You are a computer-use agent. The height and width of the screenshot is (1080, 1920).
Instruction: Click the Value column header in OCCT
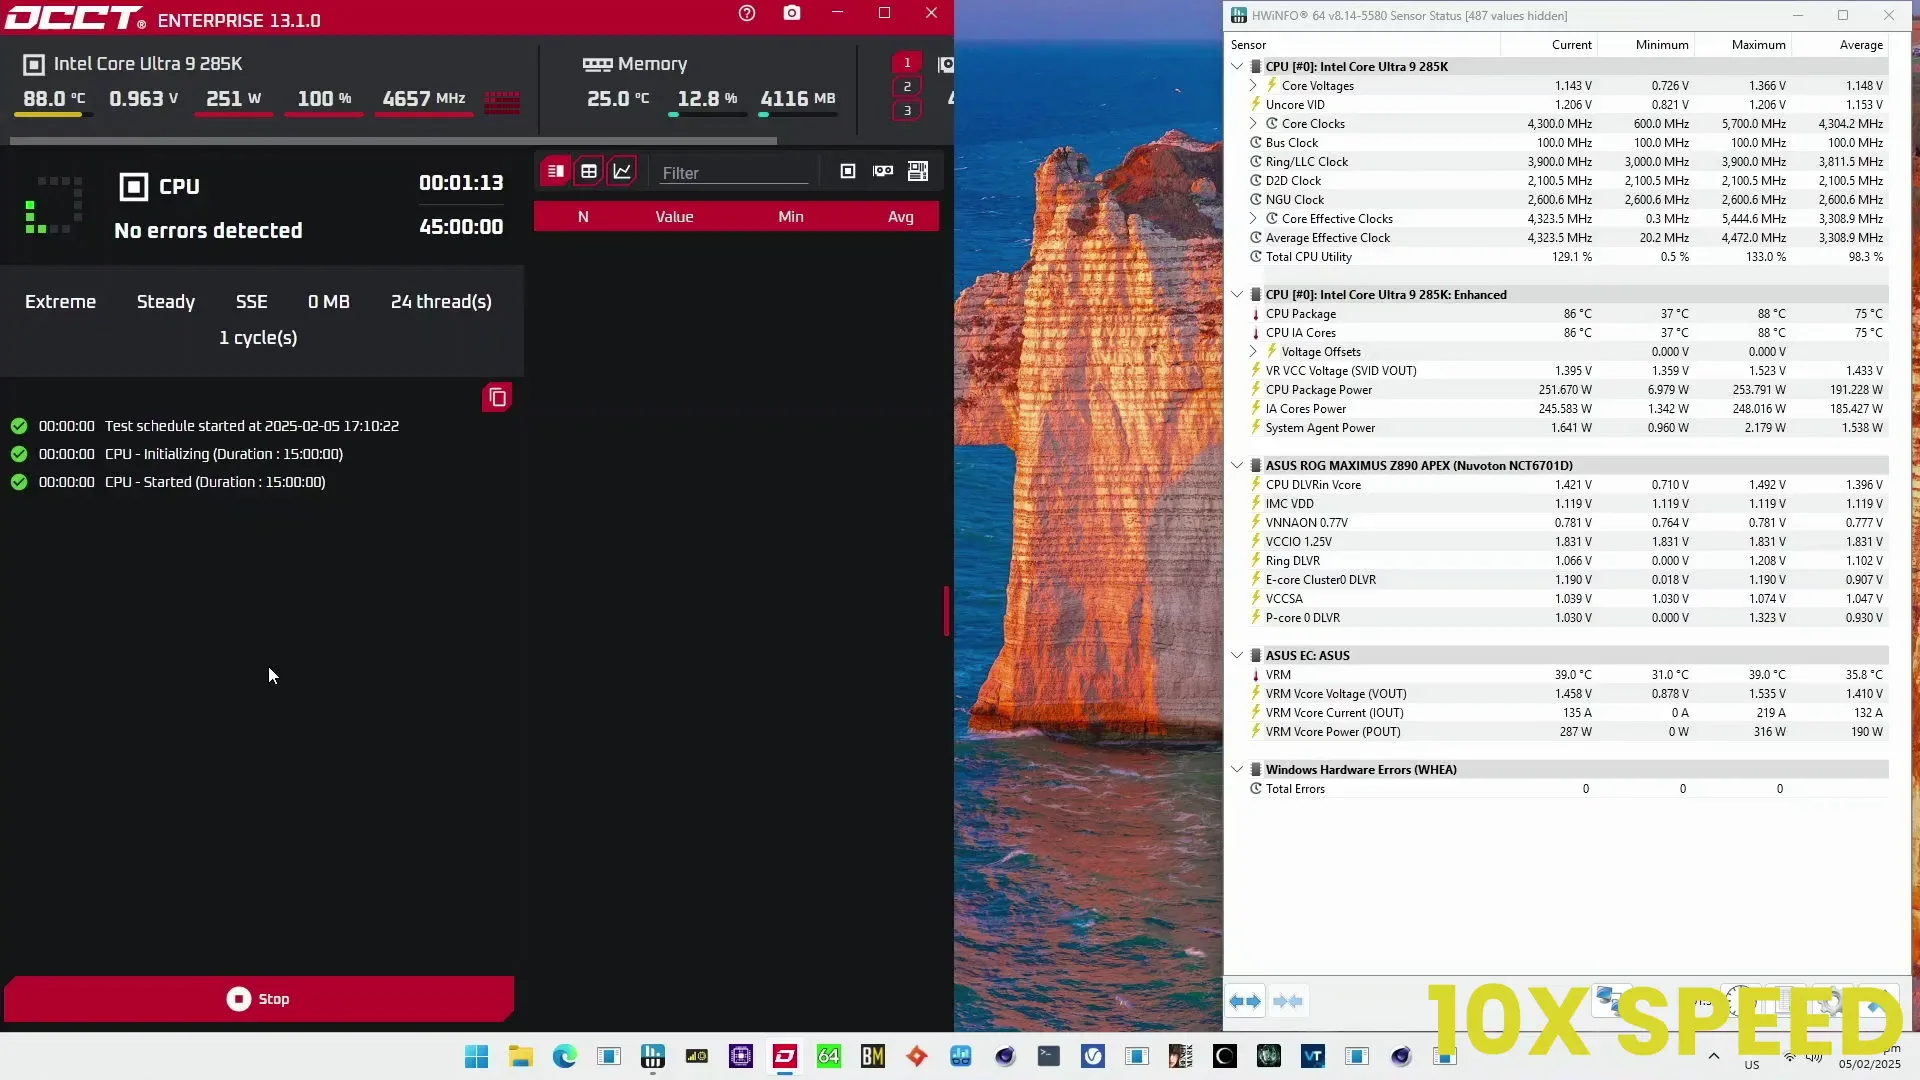click(x=674, y=217)
